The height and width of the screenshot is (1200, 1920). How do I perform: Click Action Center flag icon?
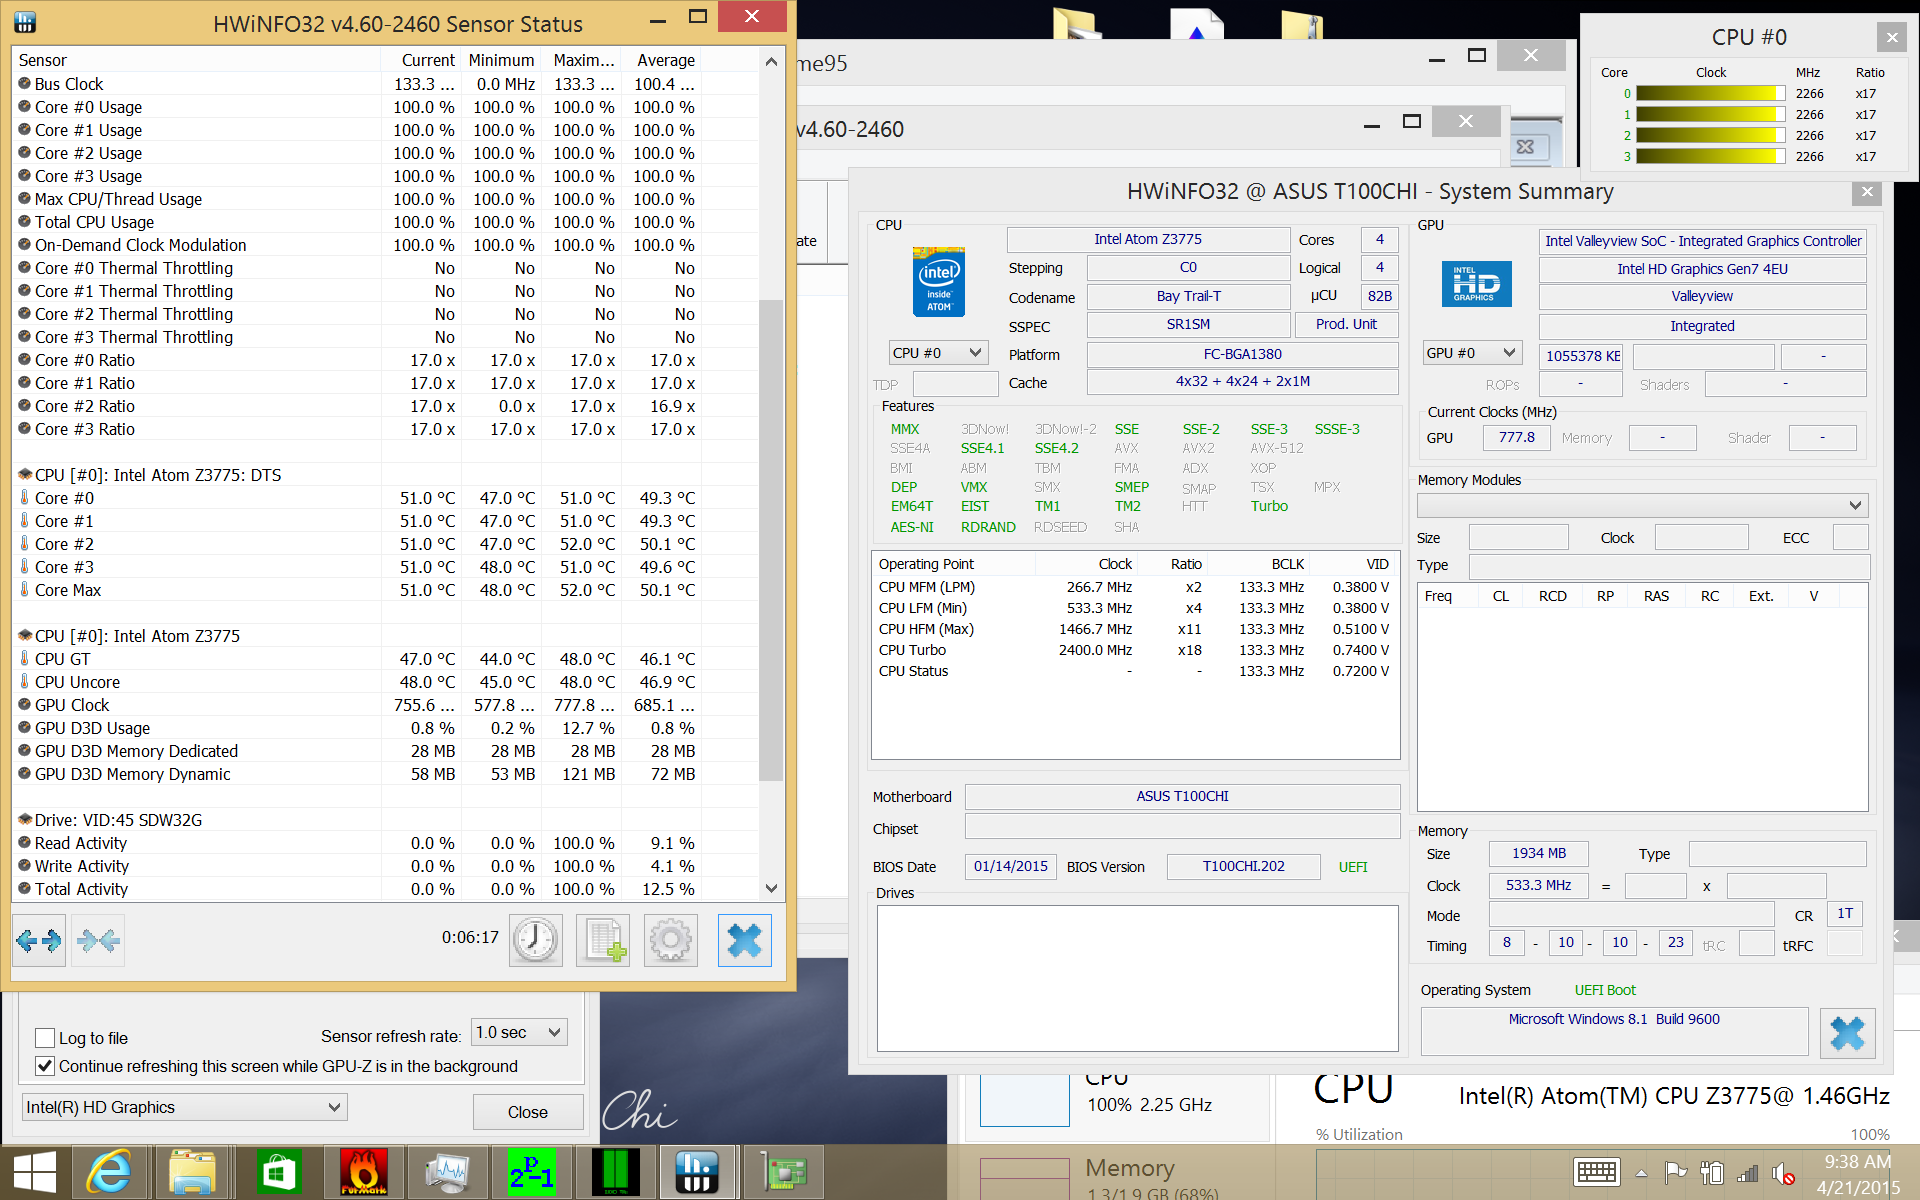[1675, 1172]
